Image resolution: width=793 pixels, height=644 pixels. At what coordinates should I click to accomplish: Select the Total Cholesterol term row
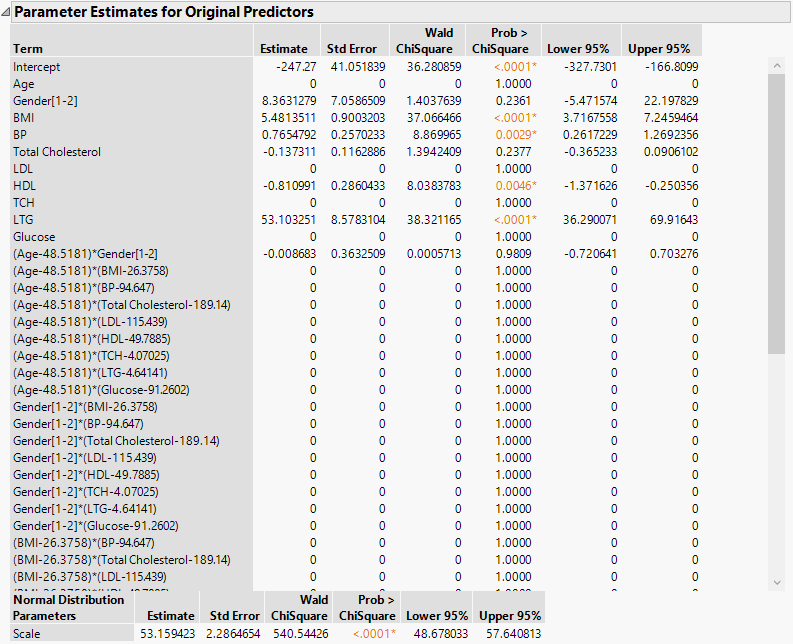pyautogui.click(x=57, y=152)
